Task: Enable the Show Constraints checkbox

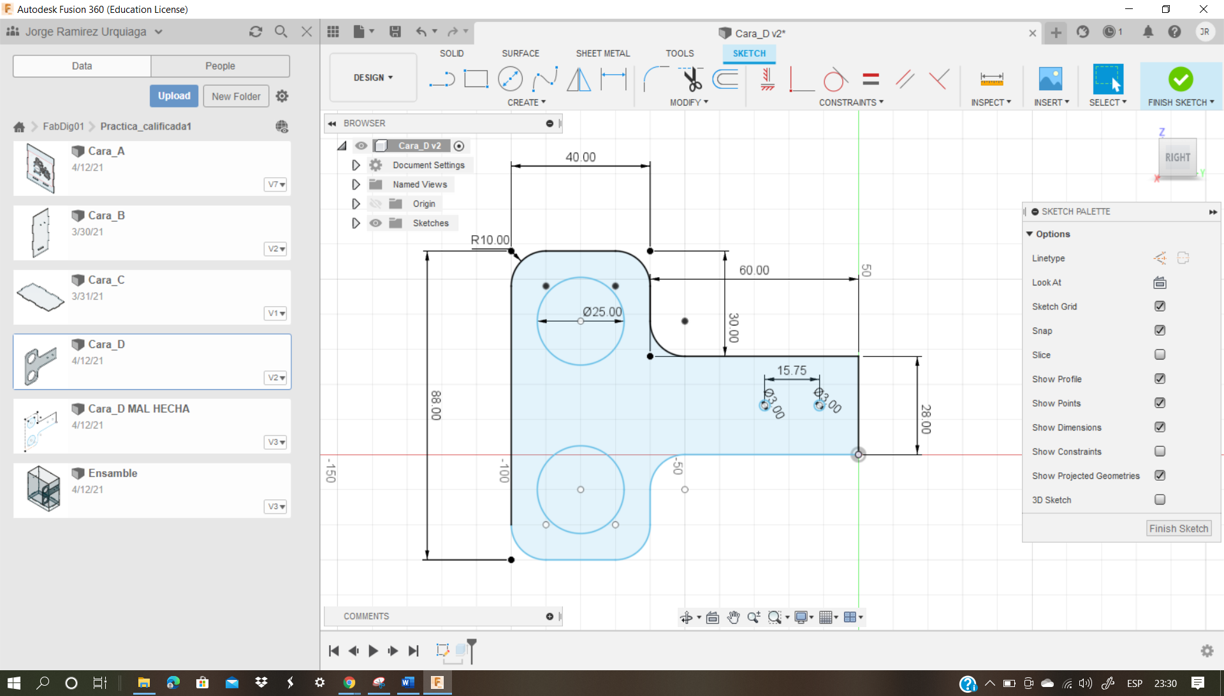Action: pos(1159,452)
